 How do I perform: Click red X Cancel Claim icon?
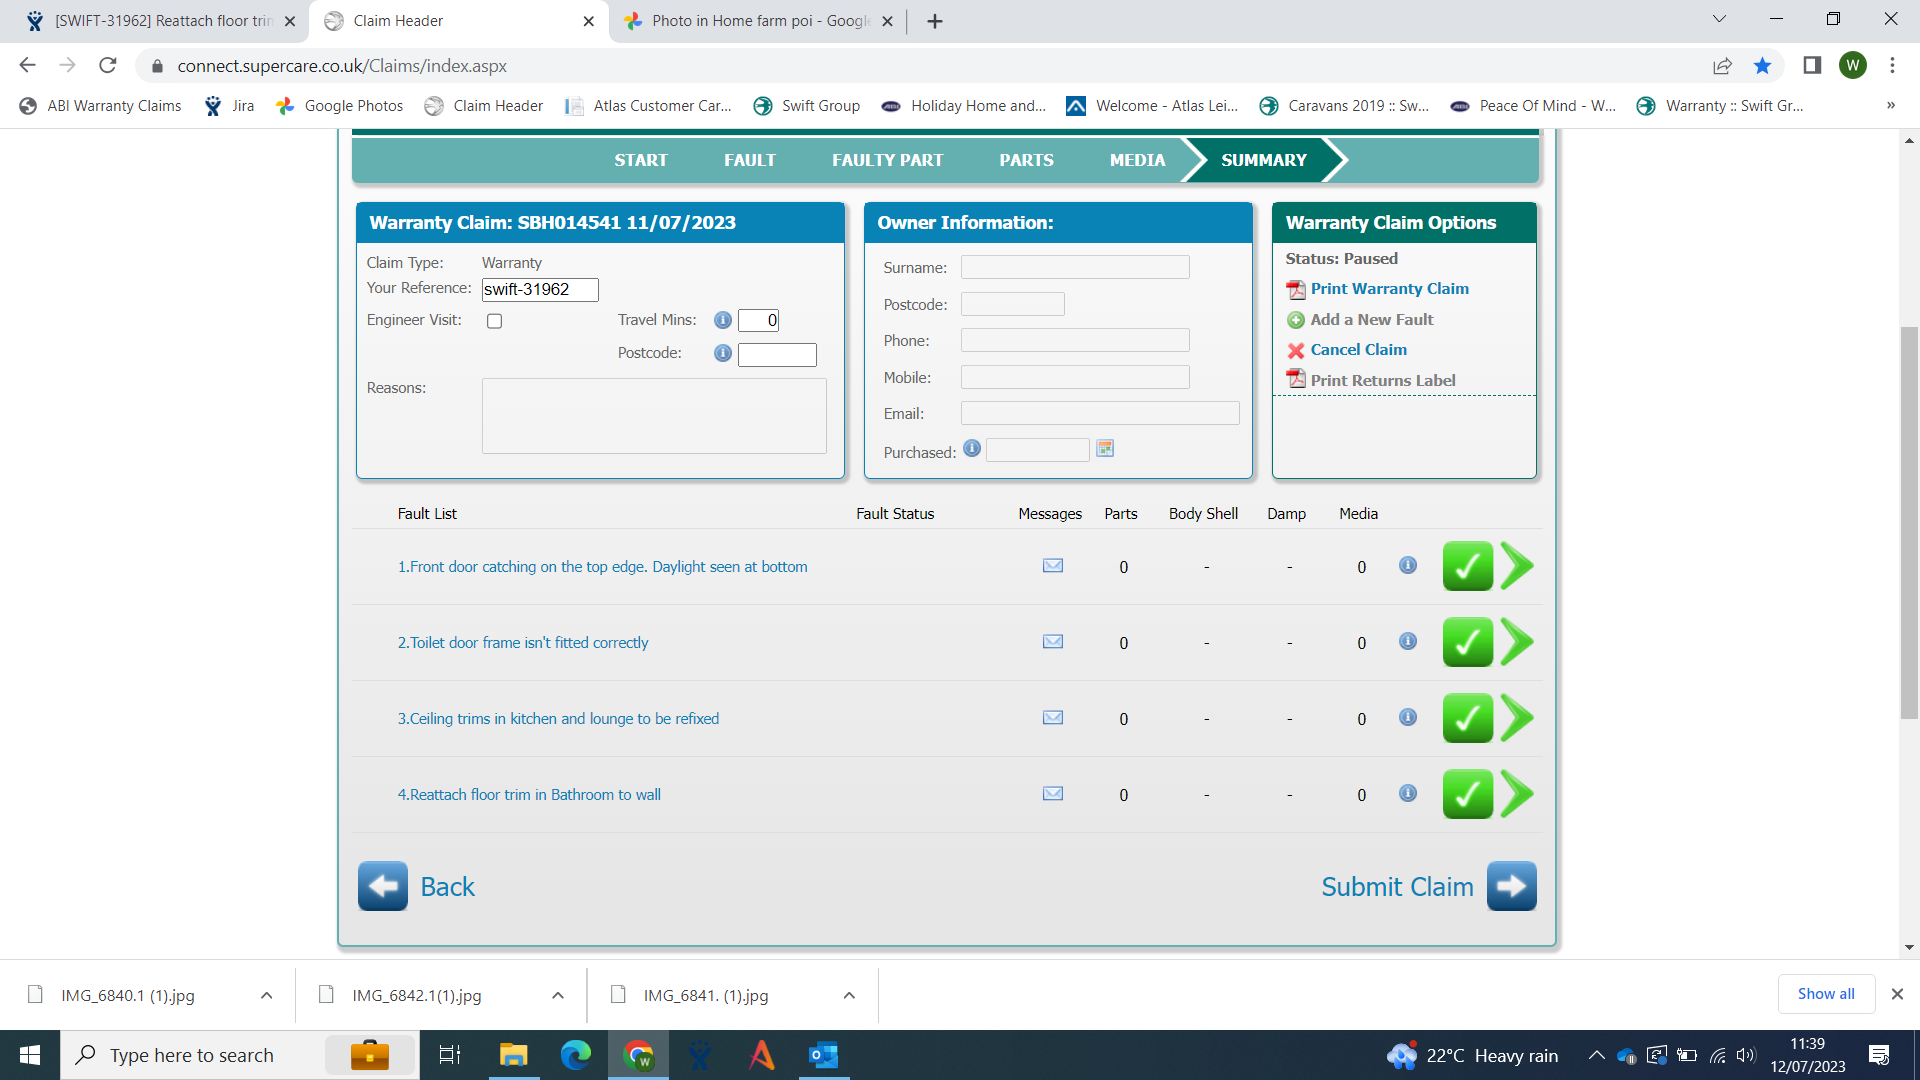coord(1296,350)
